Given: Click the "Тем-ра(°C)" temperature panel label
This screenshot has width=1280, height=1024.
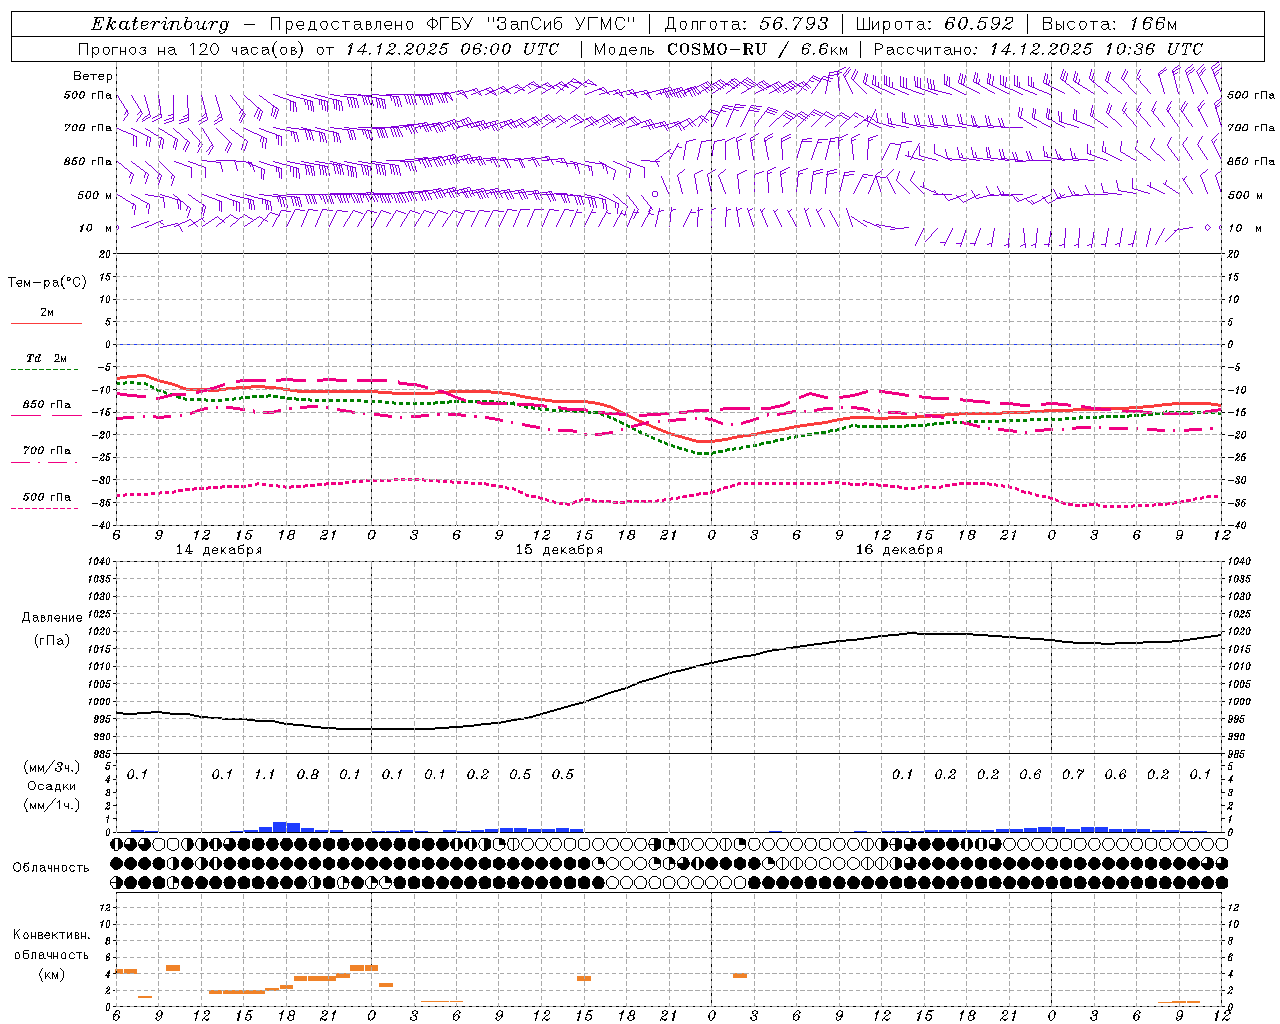Looking at the screenshot, I should (47, 283).
